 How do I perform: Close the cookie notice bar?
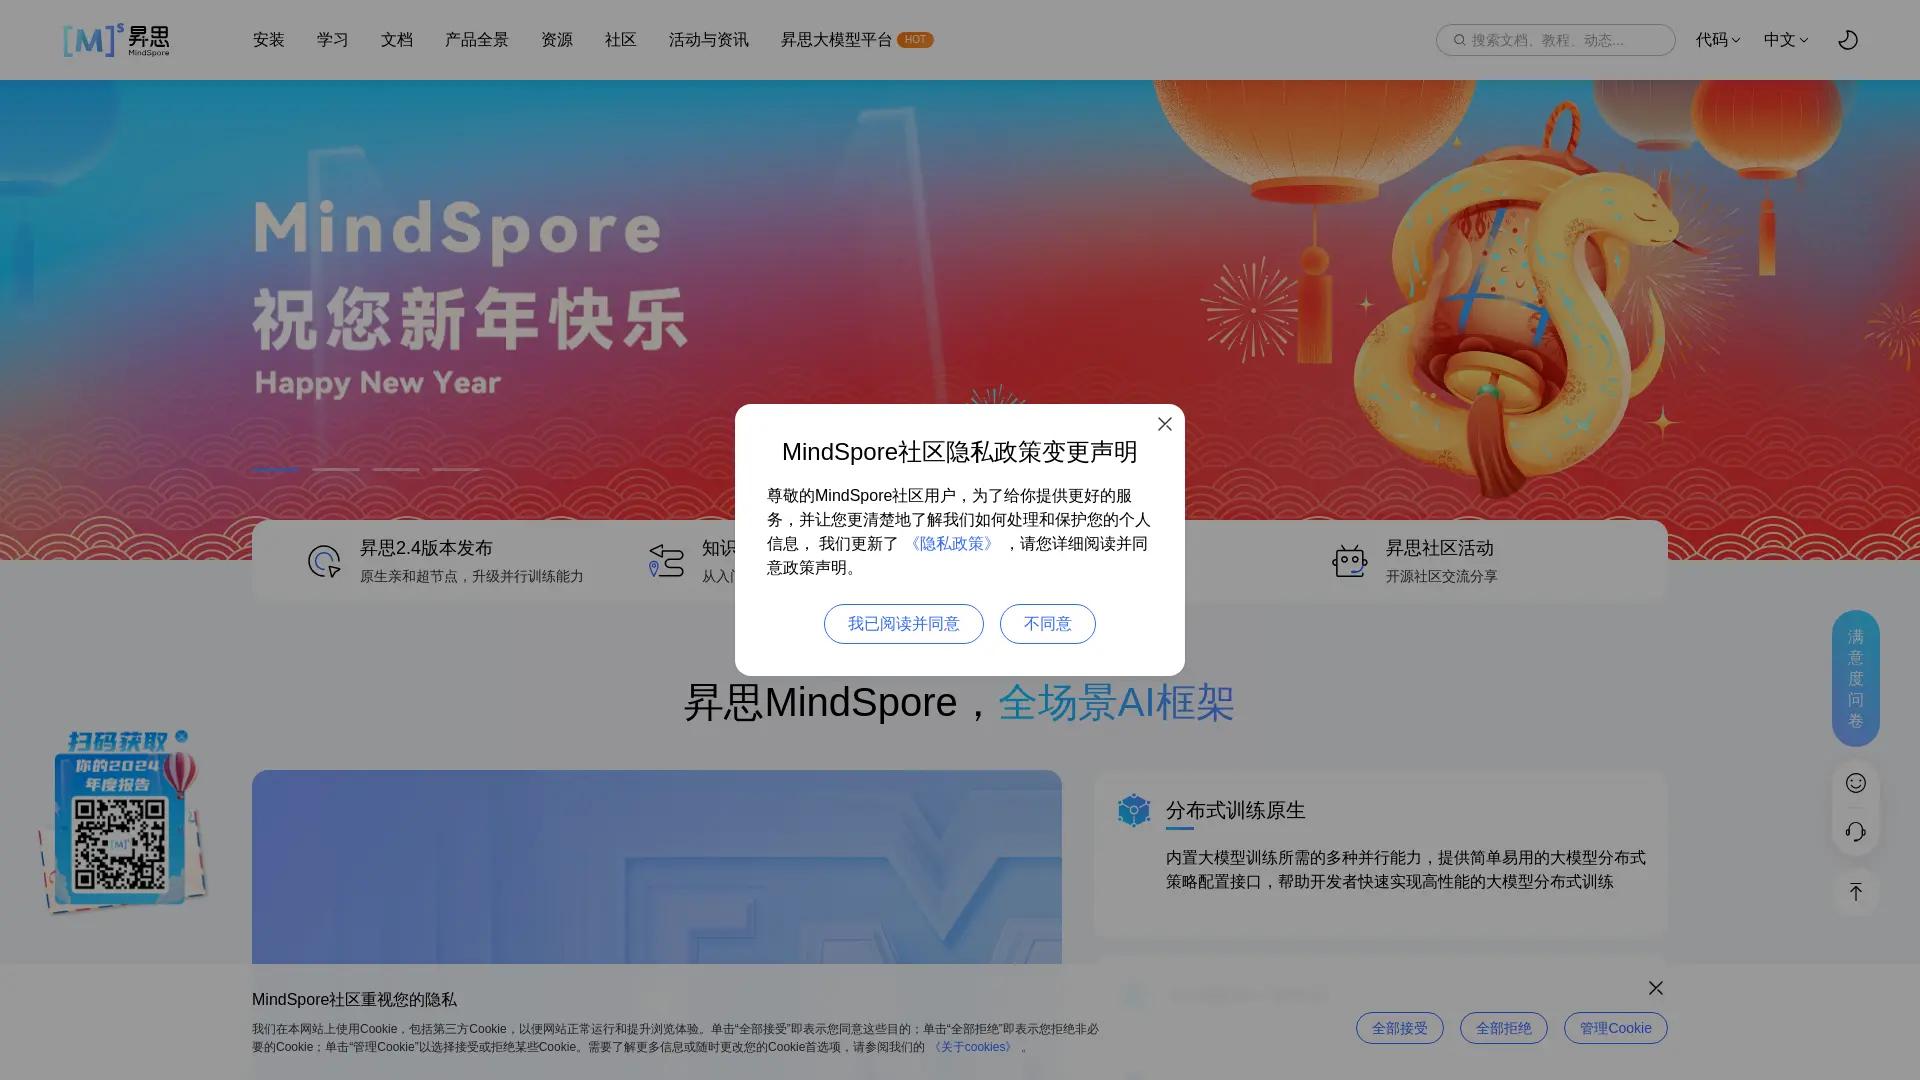pyautogui.click(x=1655, y=988)
